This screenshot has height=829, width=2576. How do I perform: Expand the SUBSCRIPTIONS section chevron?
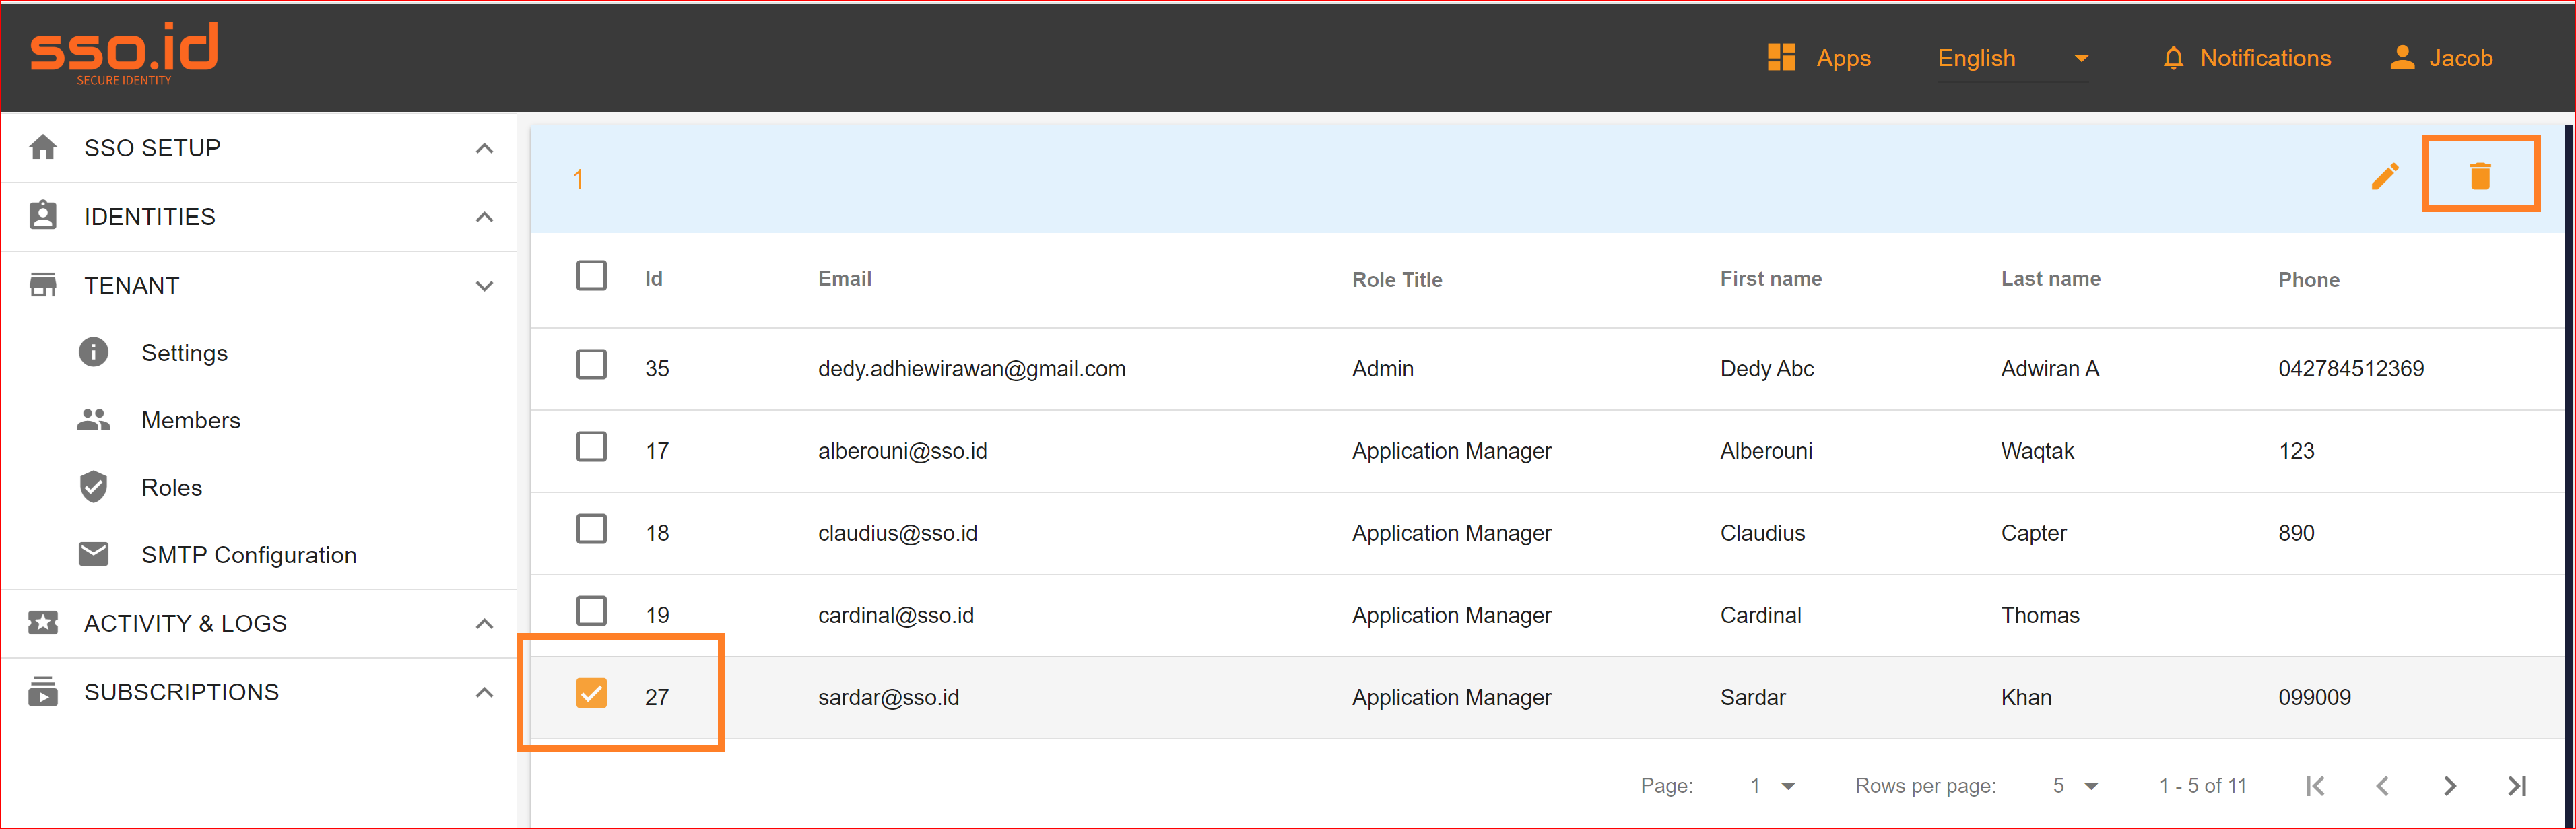tap(484, 692)
